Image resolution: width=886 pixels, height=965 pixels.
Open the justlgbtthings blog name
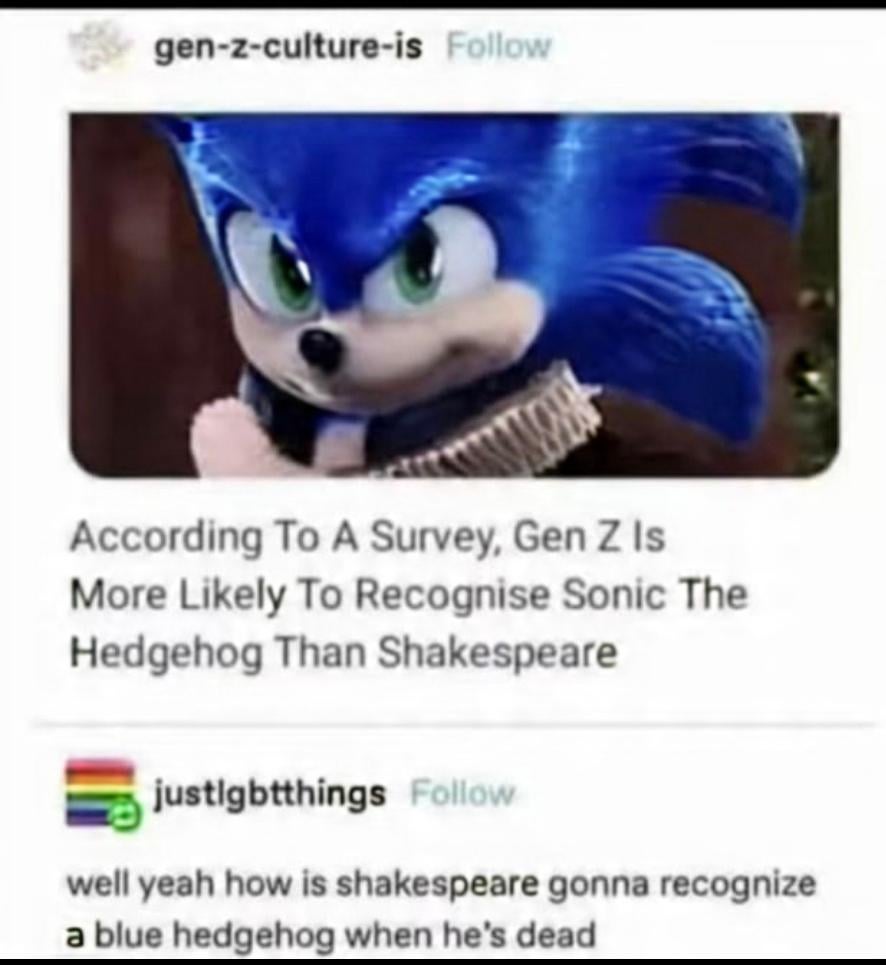[x=268, y=794]
